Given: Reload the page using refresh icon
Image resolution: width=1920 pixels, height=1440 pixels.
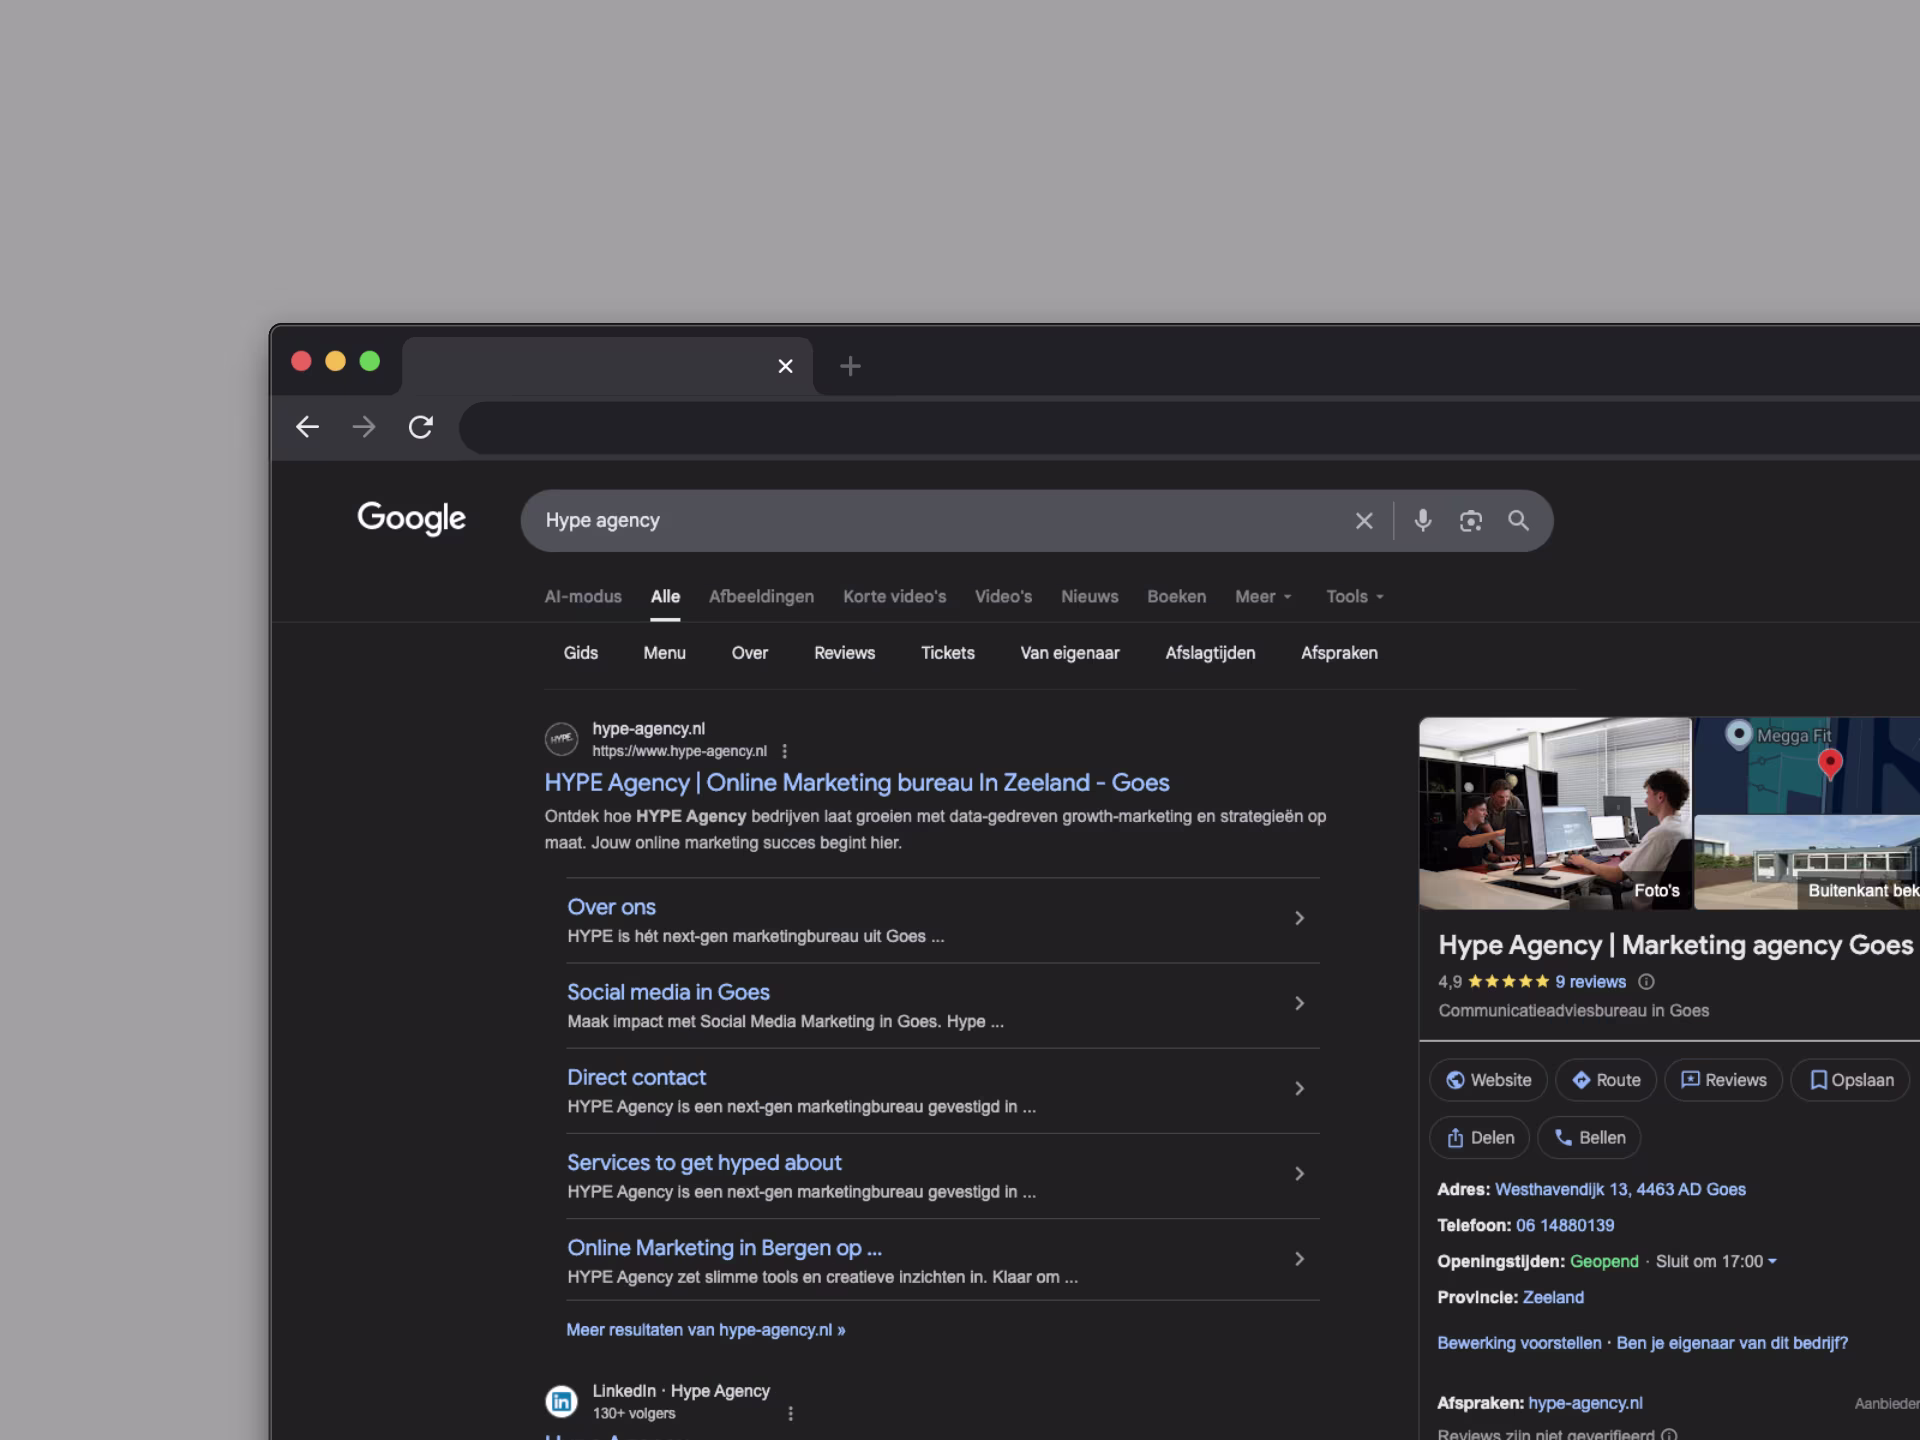Looking at the screenshot, I should pyautogui.click(x=421, y=427).
